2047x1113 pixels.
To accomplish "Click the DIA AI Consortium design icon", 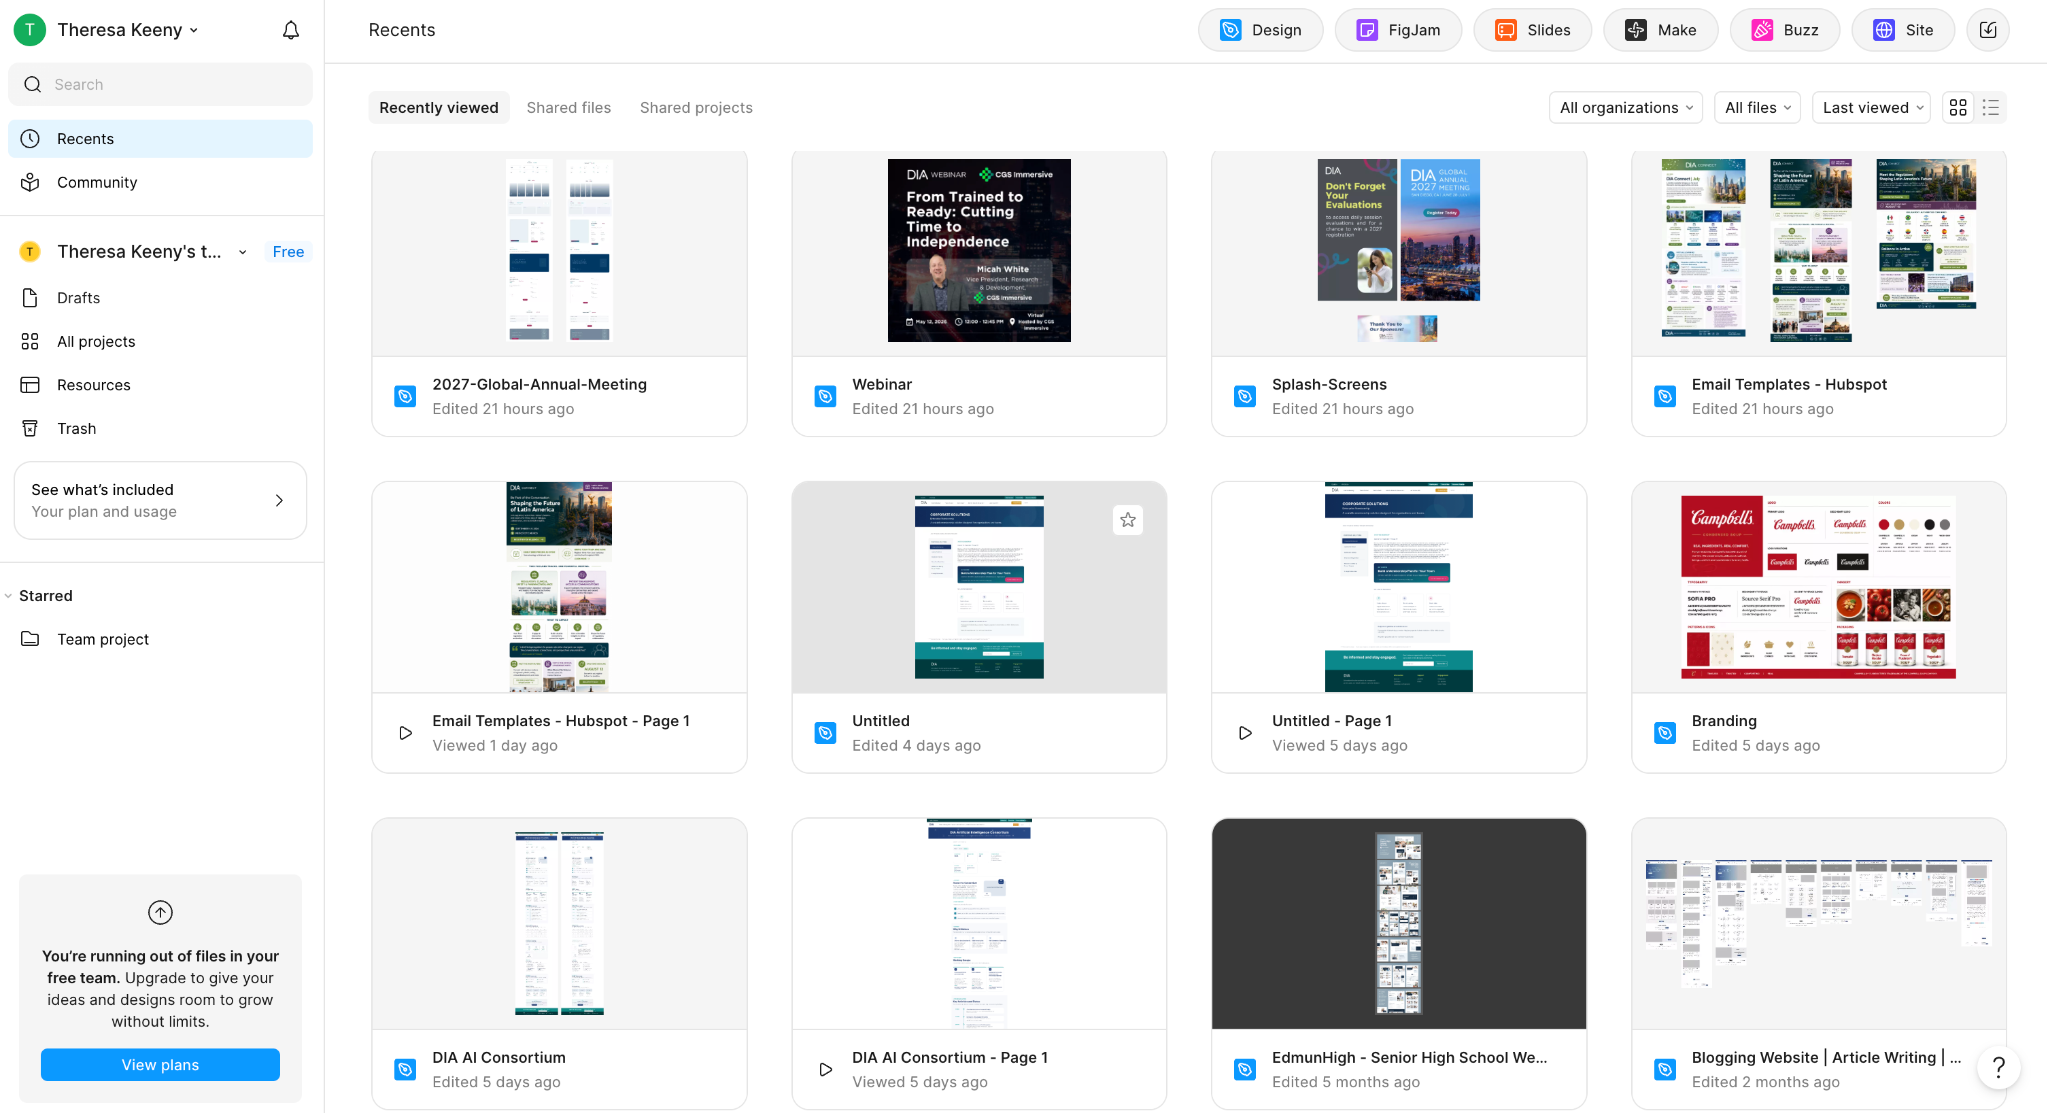I will pos(405,1069).
